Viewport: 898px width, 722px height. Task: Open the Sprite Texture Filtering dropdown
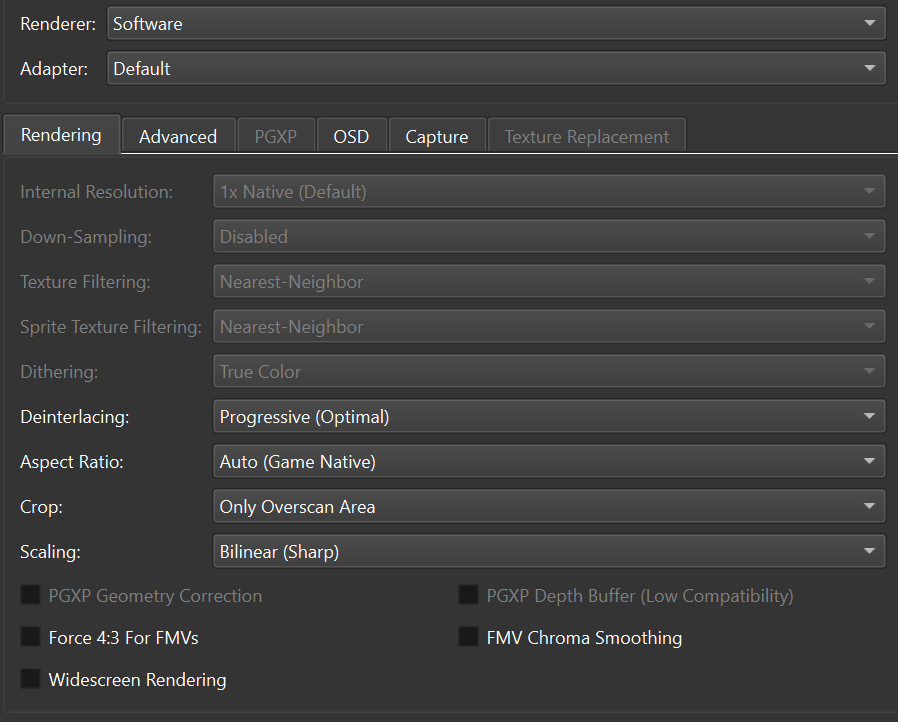pos(549,326)
